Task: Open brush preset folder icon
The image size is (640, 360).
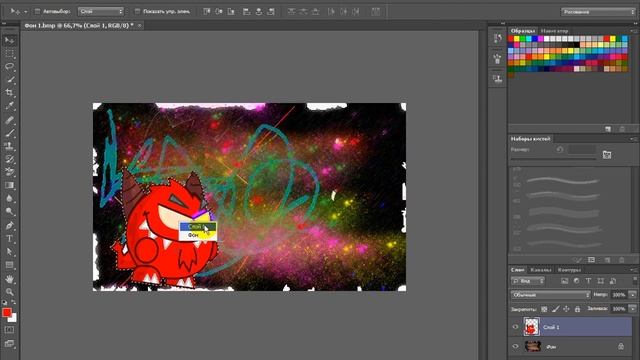Action: click(607, 155)
